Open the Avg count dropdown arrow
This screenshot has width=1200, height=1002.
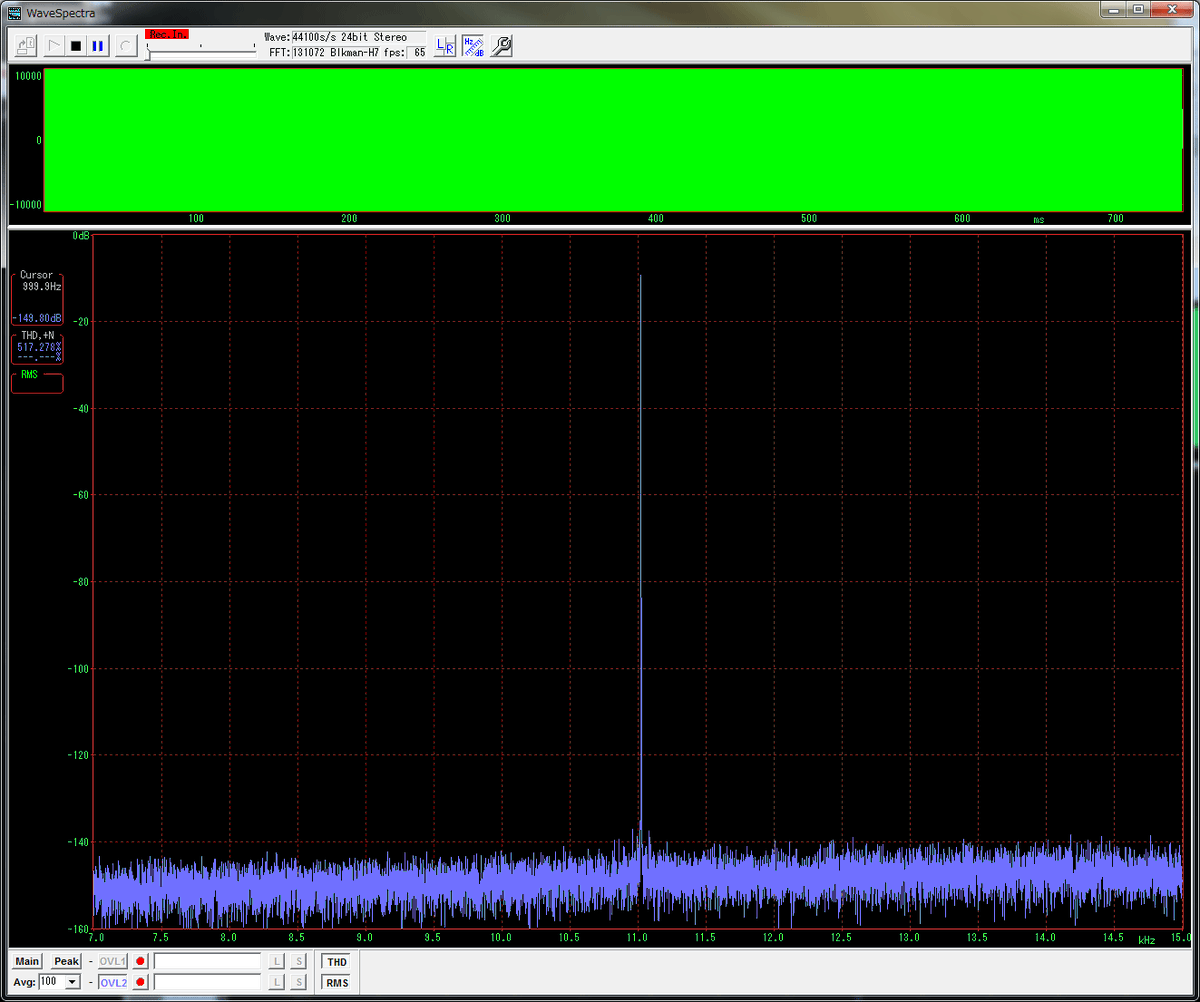(72, 982)
